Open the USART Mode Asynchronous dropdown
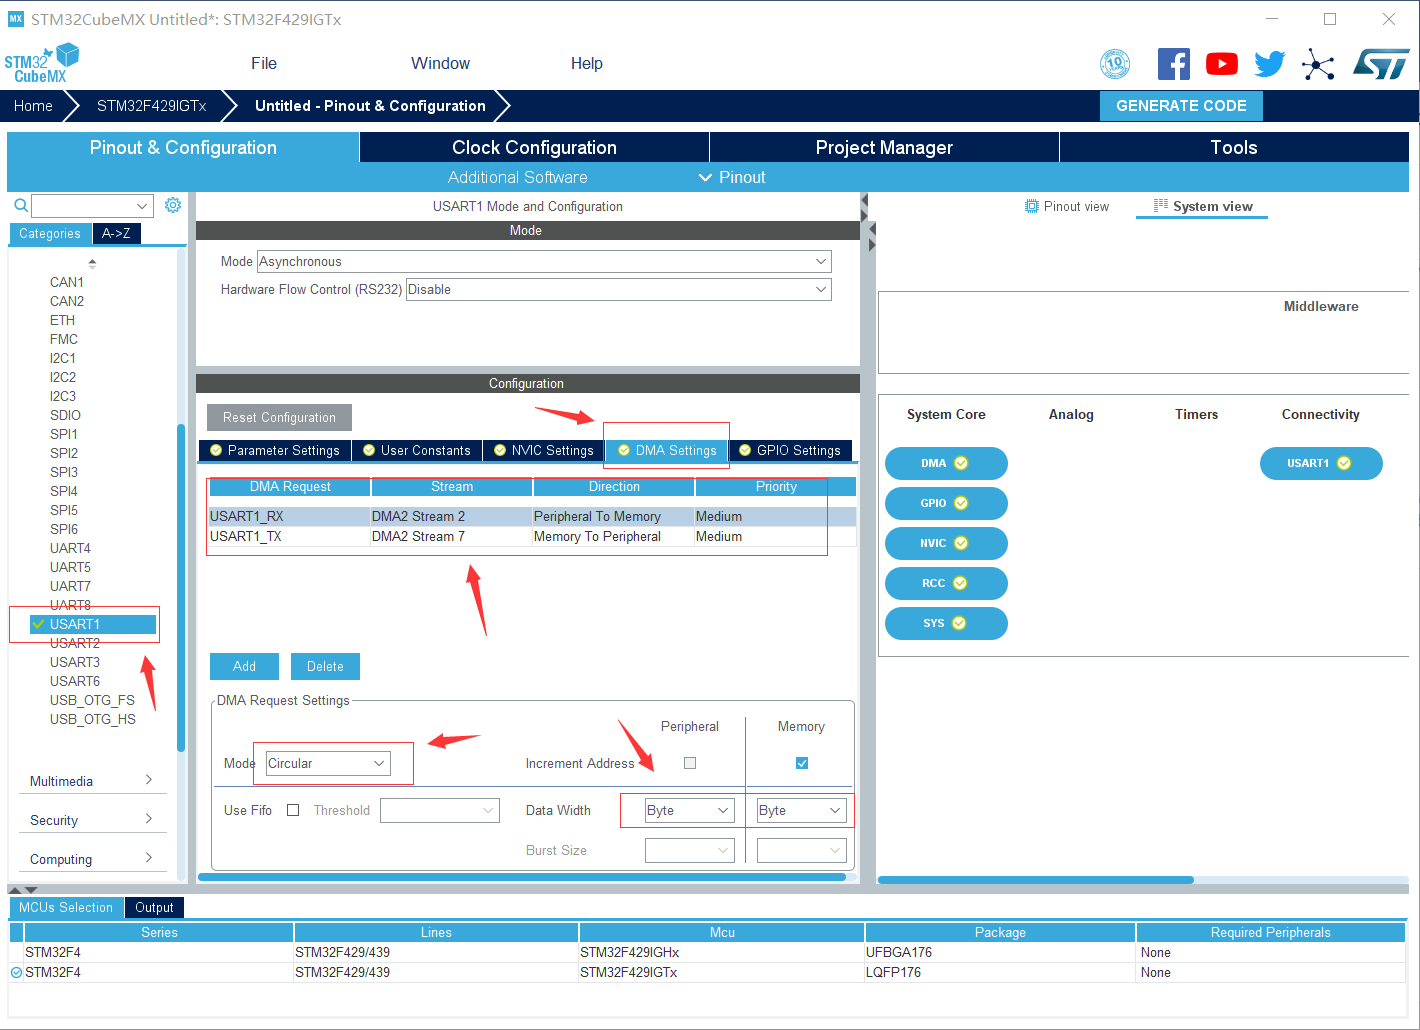The width and height of the screenshot is (1420, 1030). (x=544, y=261)
